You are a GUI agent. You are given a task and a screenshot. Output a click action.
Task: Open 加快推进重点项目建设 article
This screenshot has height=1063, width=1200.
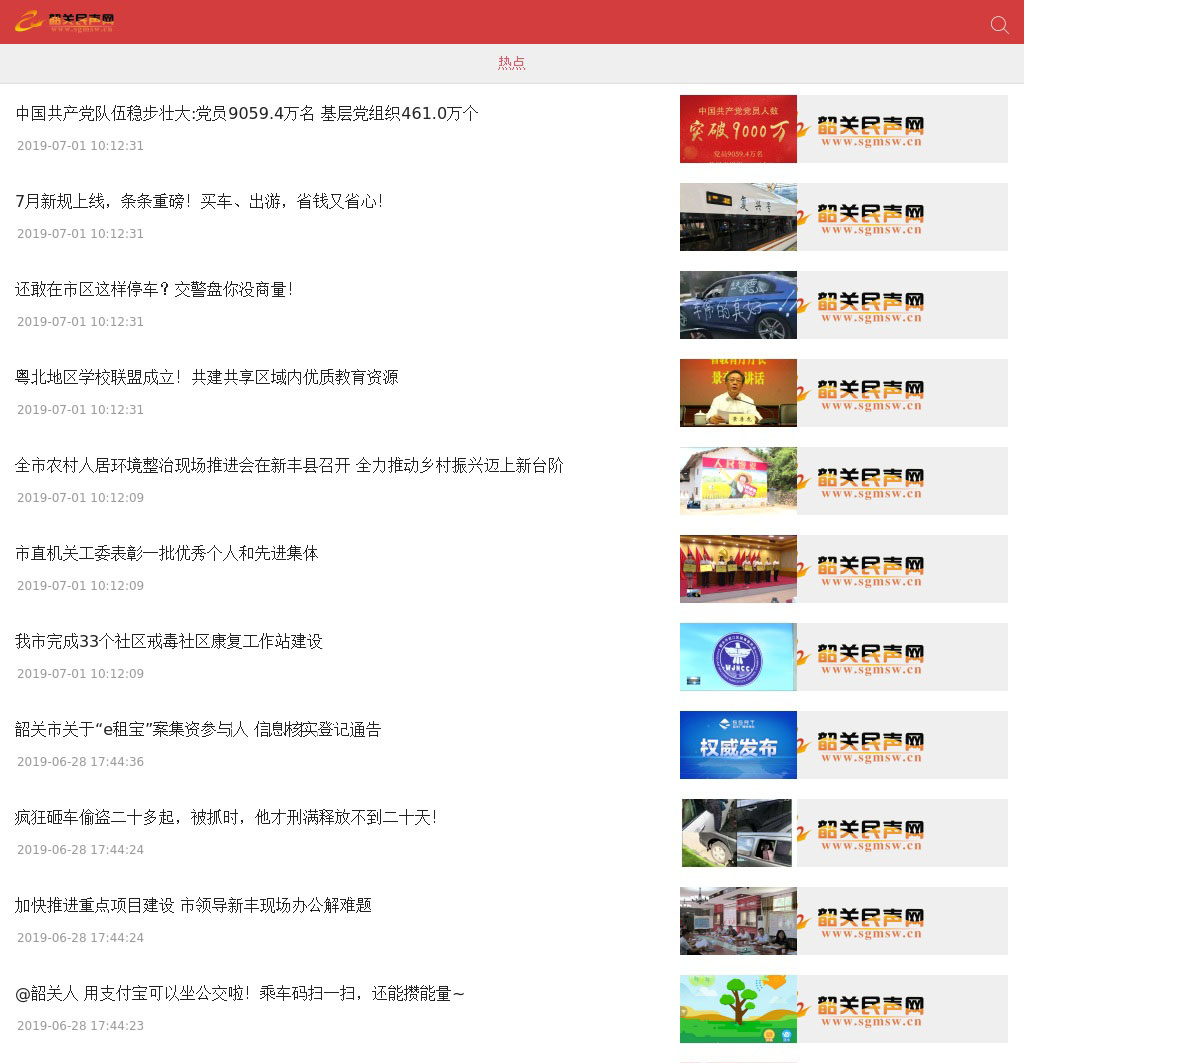(x=193, y=906)
